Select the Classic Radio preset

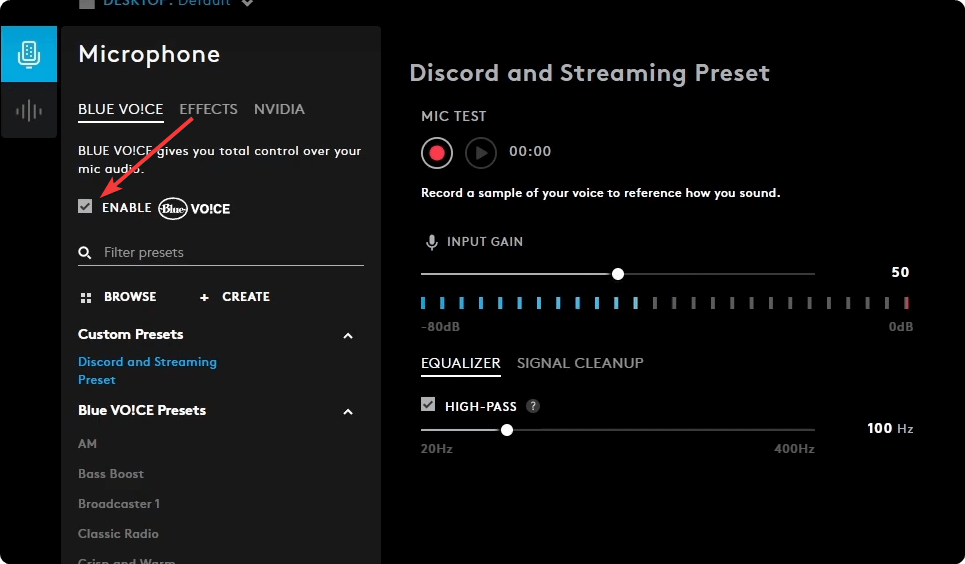coord(118,534)
